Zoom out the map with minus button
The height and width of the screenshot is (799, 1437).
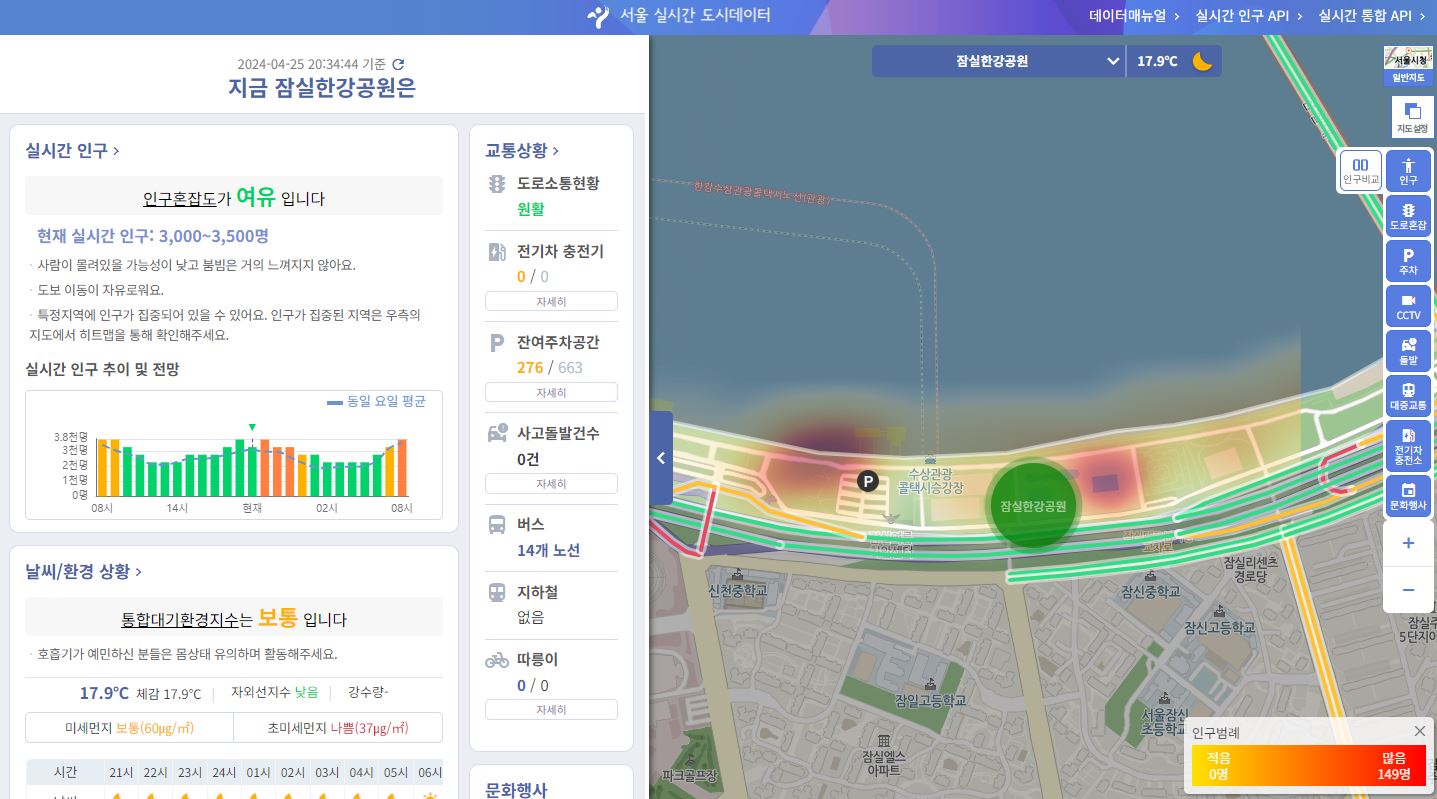(1408, 590)
